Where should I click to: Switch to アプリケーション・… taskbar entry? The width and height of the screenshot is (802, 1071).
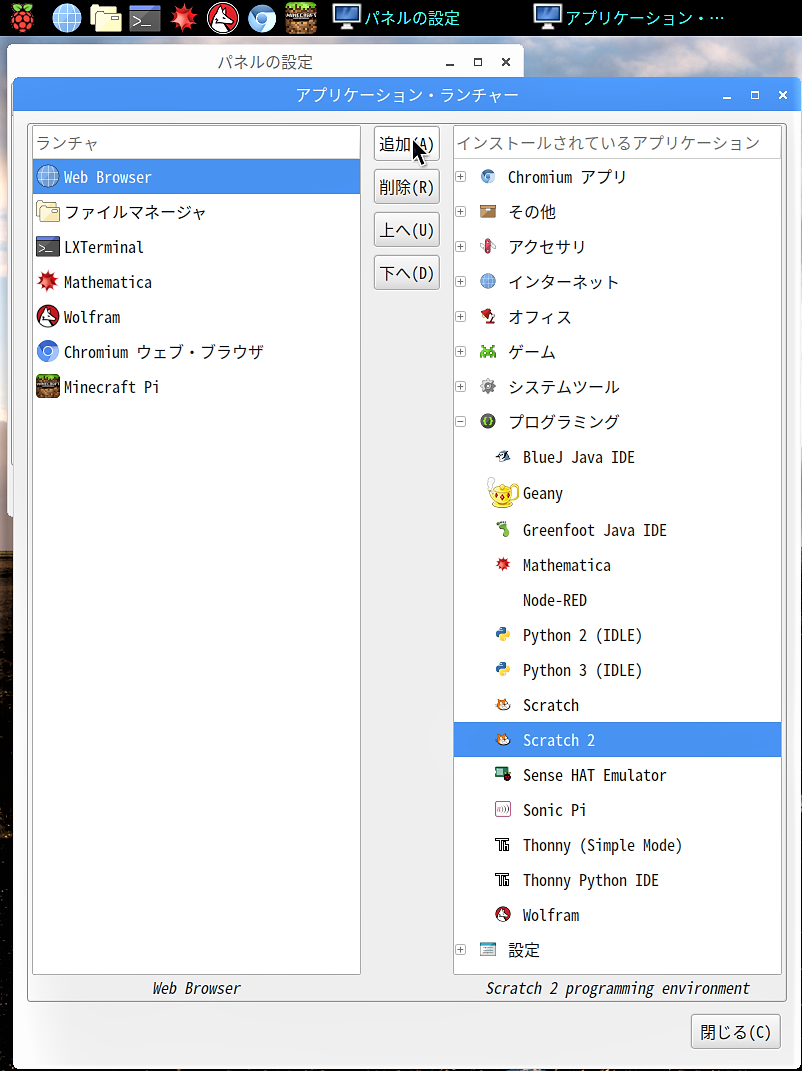[x=629, y=18]
